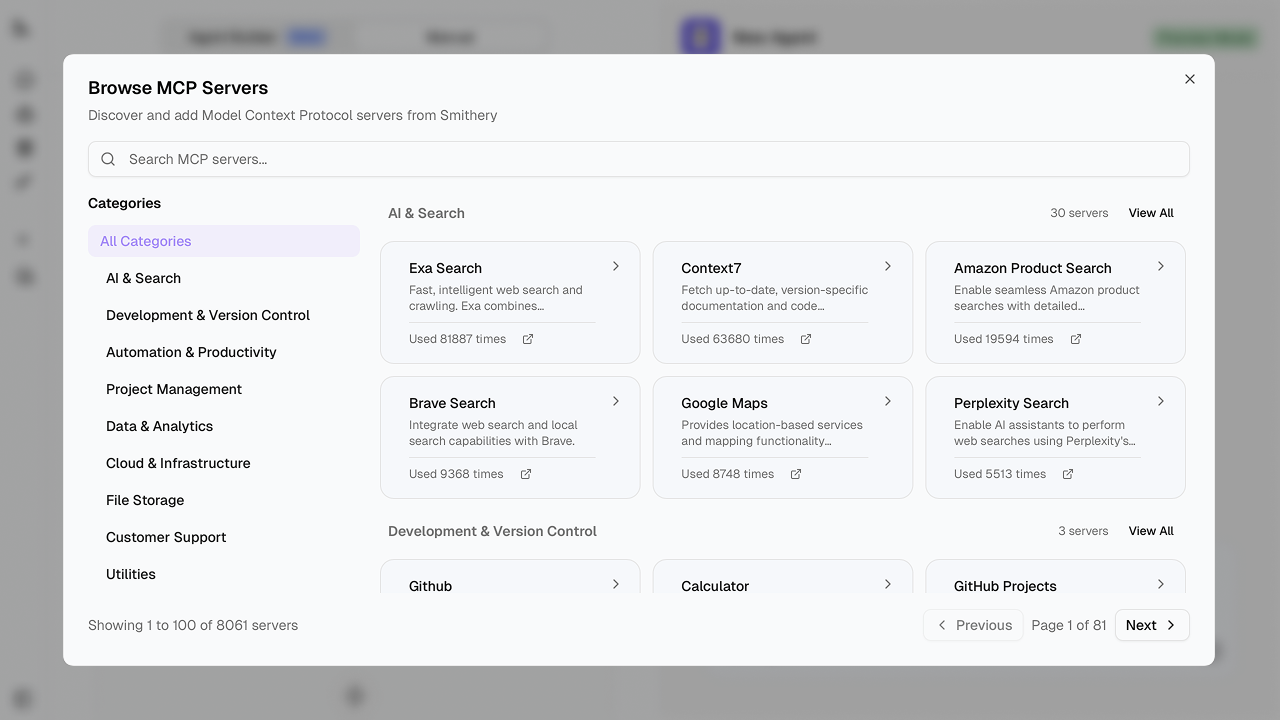Expand the Google Maps card chevron
The height and width of the screenshot is (720, 1280).
click(888, 401)
